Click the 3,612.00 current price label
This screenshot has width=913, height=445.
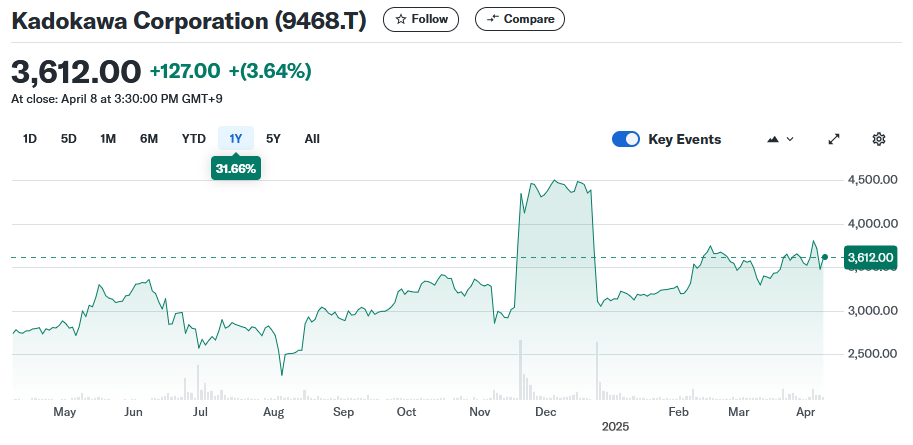(872, 258)
